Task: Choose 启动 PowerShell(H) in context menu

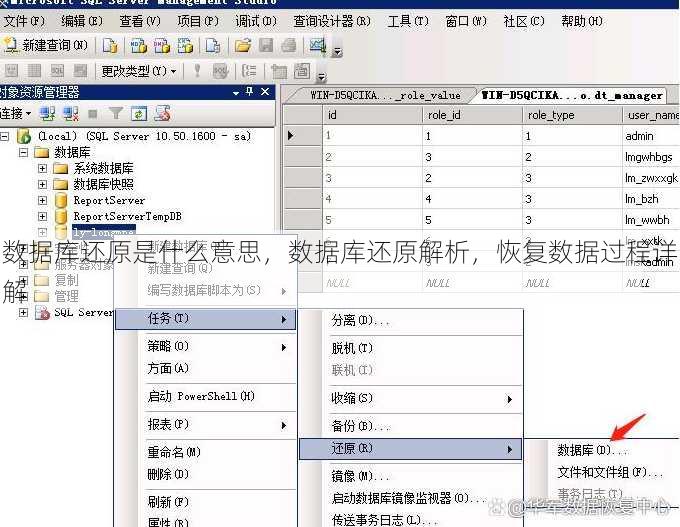Action: pyautogui.click(x=206, y=396)
